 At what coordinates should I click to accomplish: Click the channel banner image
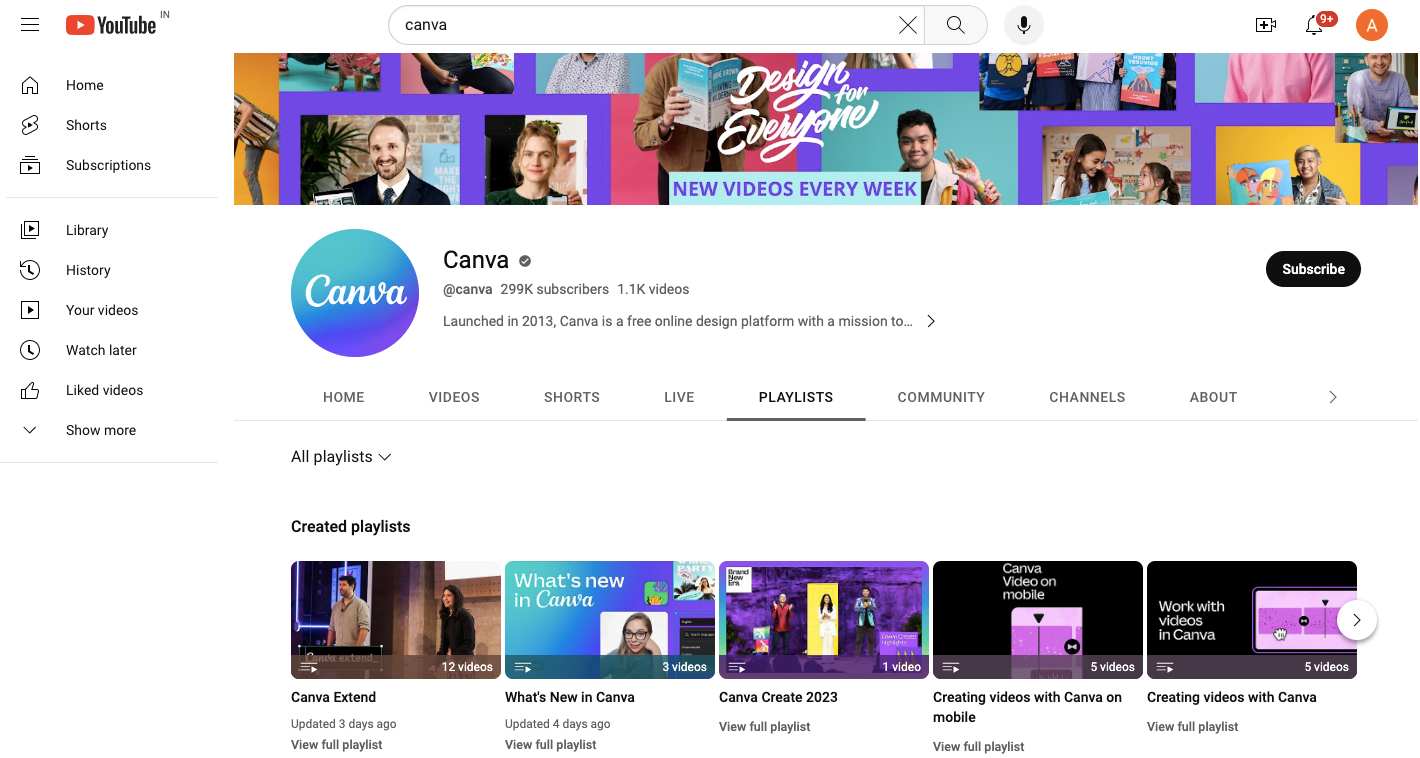826,129
